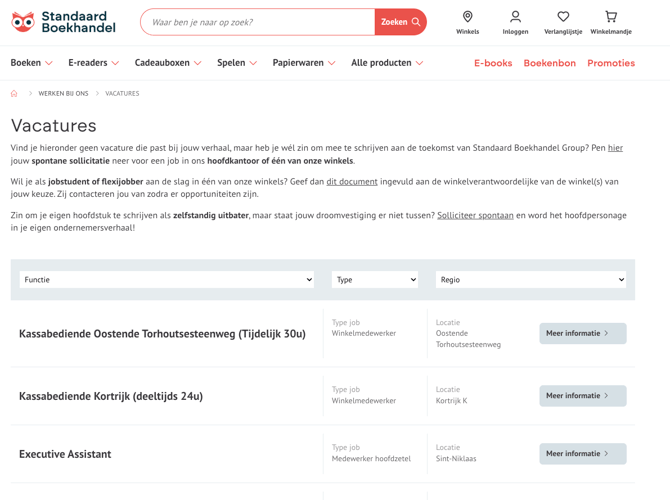Image resolution: width=670 pixels, height=500 pixels.
Task: Expand the E-readers menu
Action: pyautogui.click(x=94, y=63)
